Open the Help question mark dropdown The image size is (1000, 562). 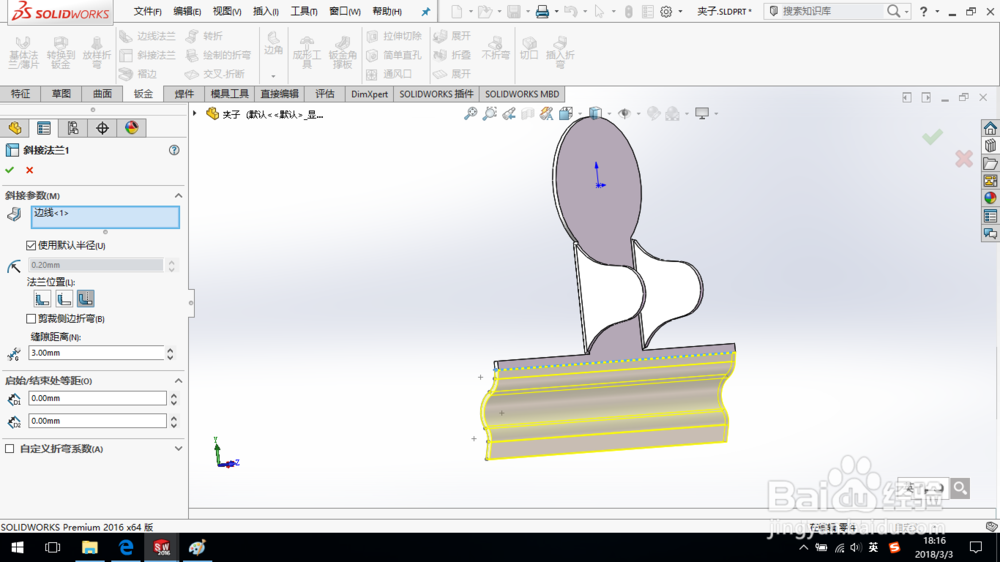(x=937, y=11)
